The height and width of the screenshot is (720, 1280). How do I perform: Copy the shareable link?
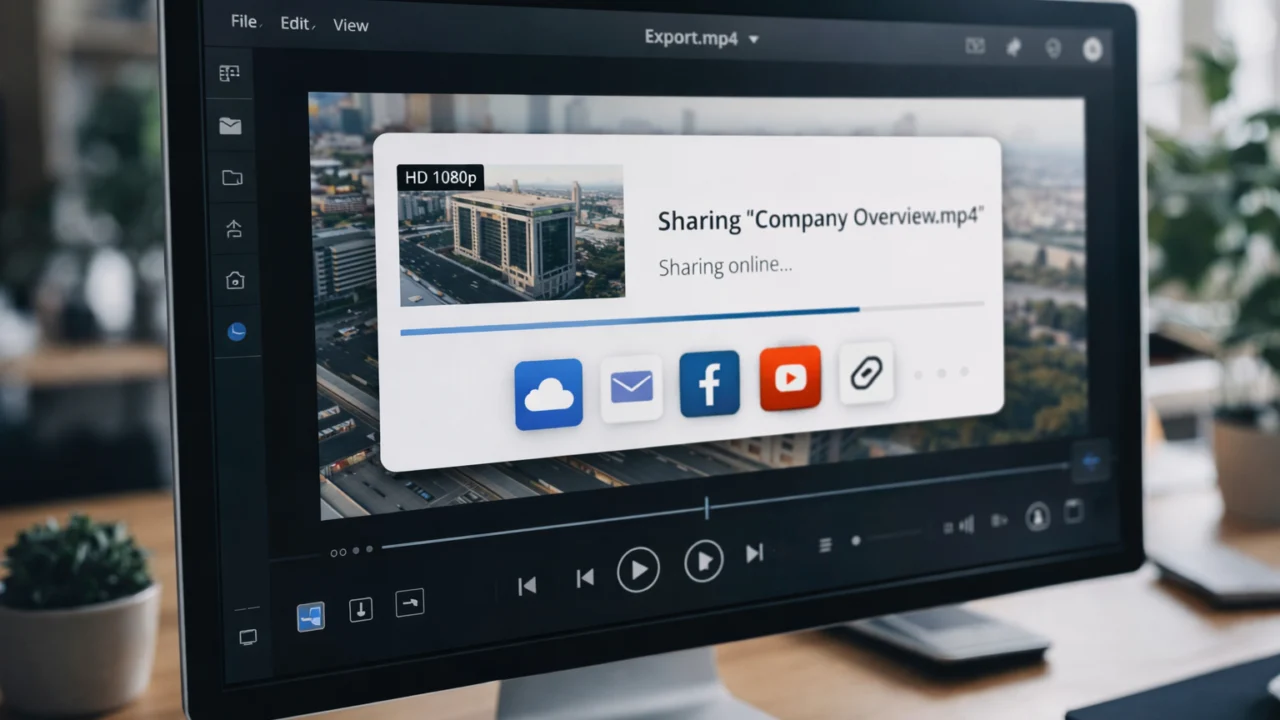[865, 372]
